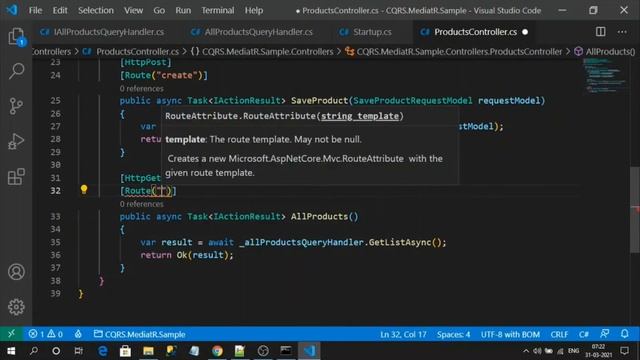Open the Explorer view in activity bar

[x=16, y=37]
